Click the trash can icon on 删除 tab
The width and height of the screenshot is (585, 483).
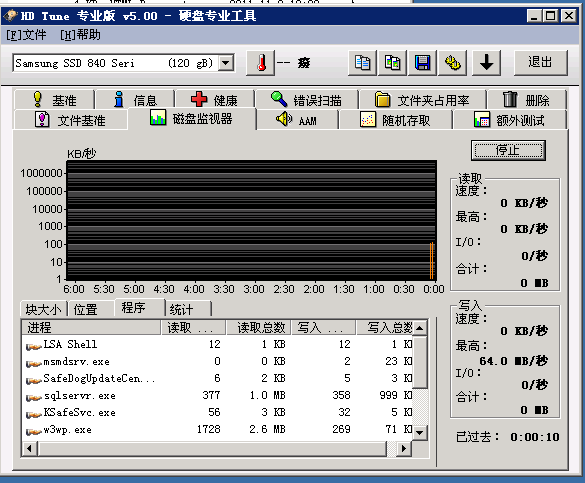[x=510, y=99]
